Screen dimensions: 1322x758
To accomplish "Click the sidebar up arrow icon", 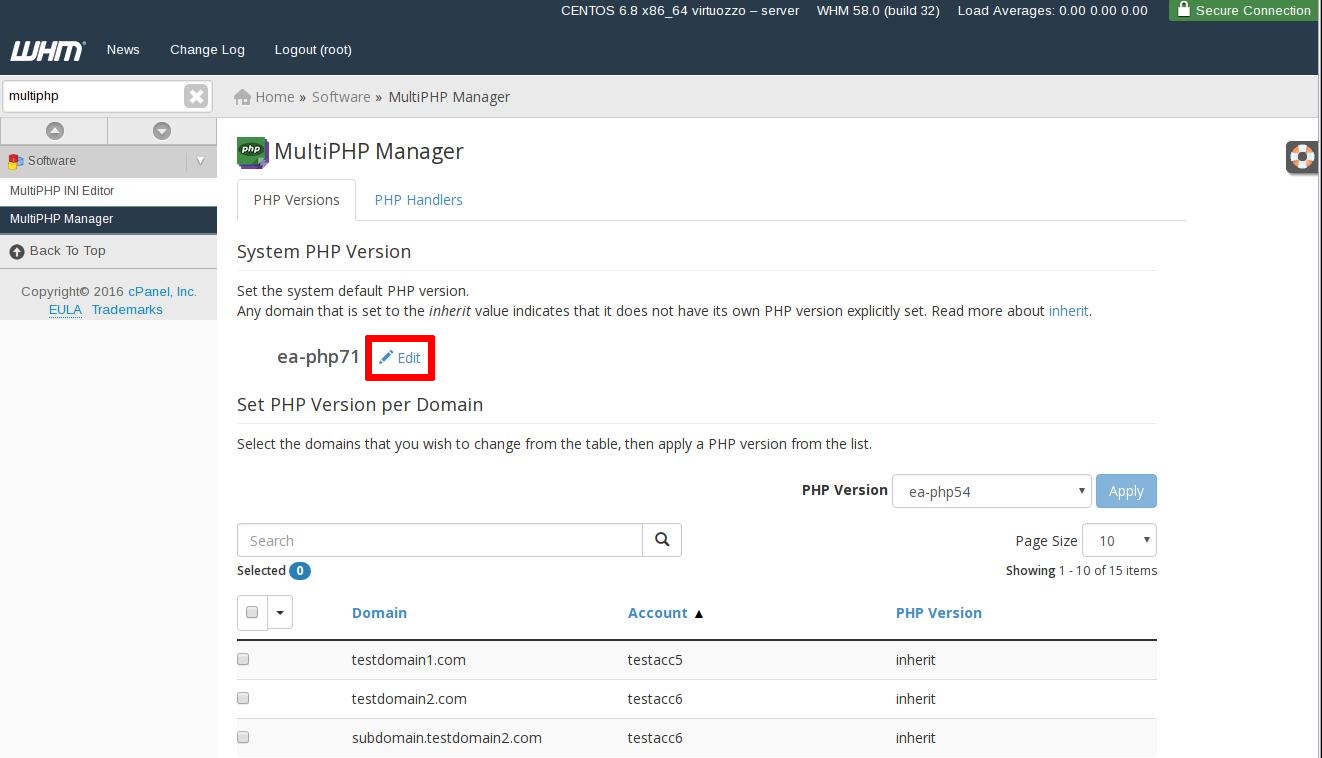I will tap(55, 131).
